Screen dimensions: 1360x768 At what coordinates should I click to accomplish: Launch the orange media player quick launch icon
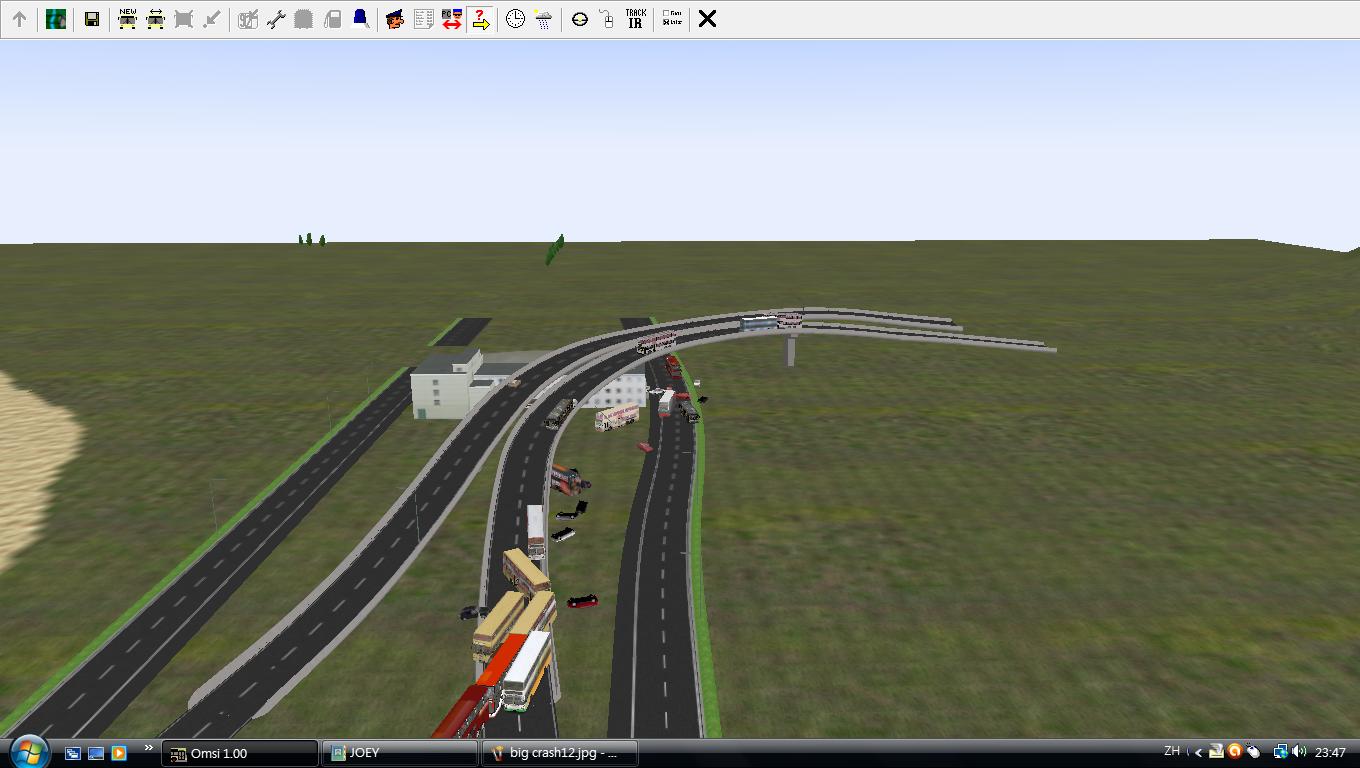[119, 753]
